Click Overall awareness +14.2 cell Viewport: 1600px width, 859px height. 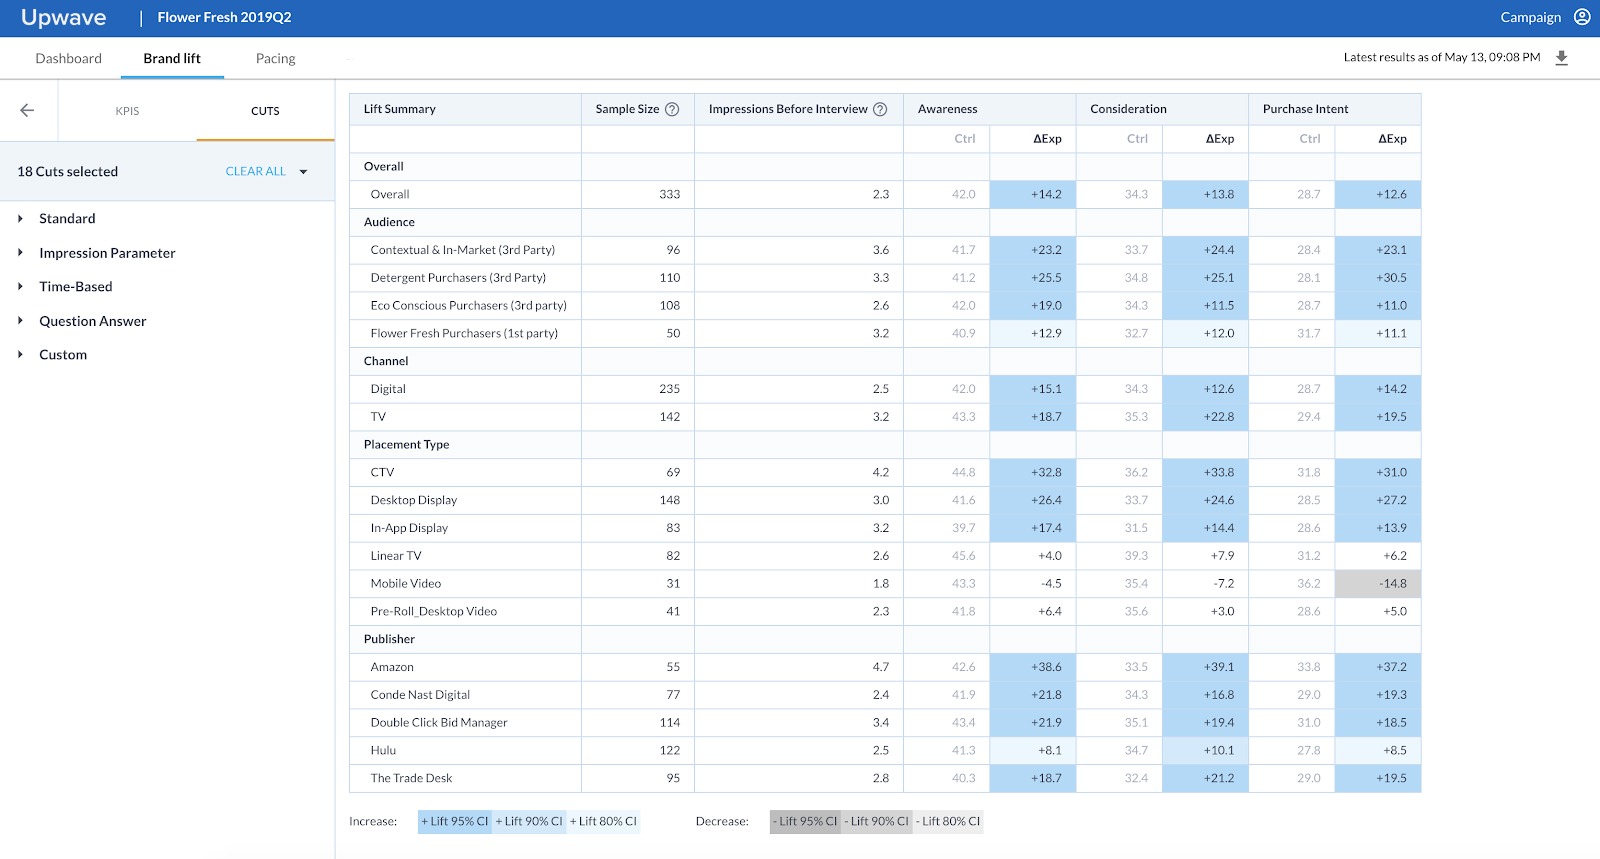point(1033,194)
